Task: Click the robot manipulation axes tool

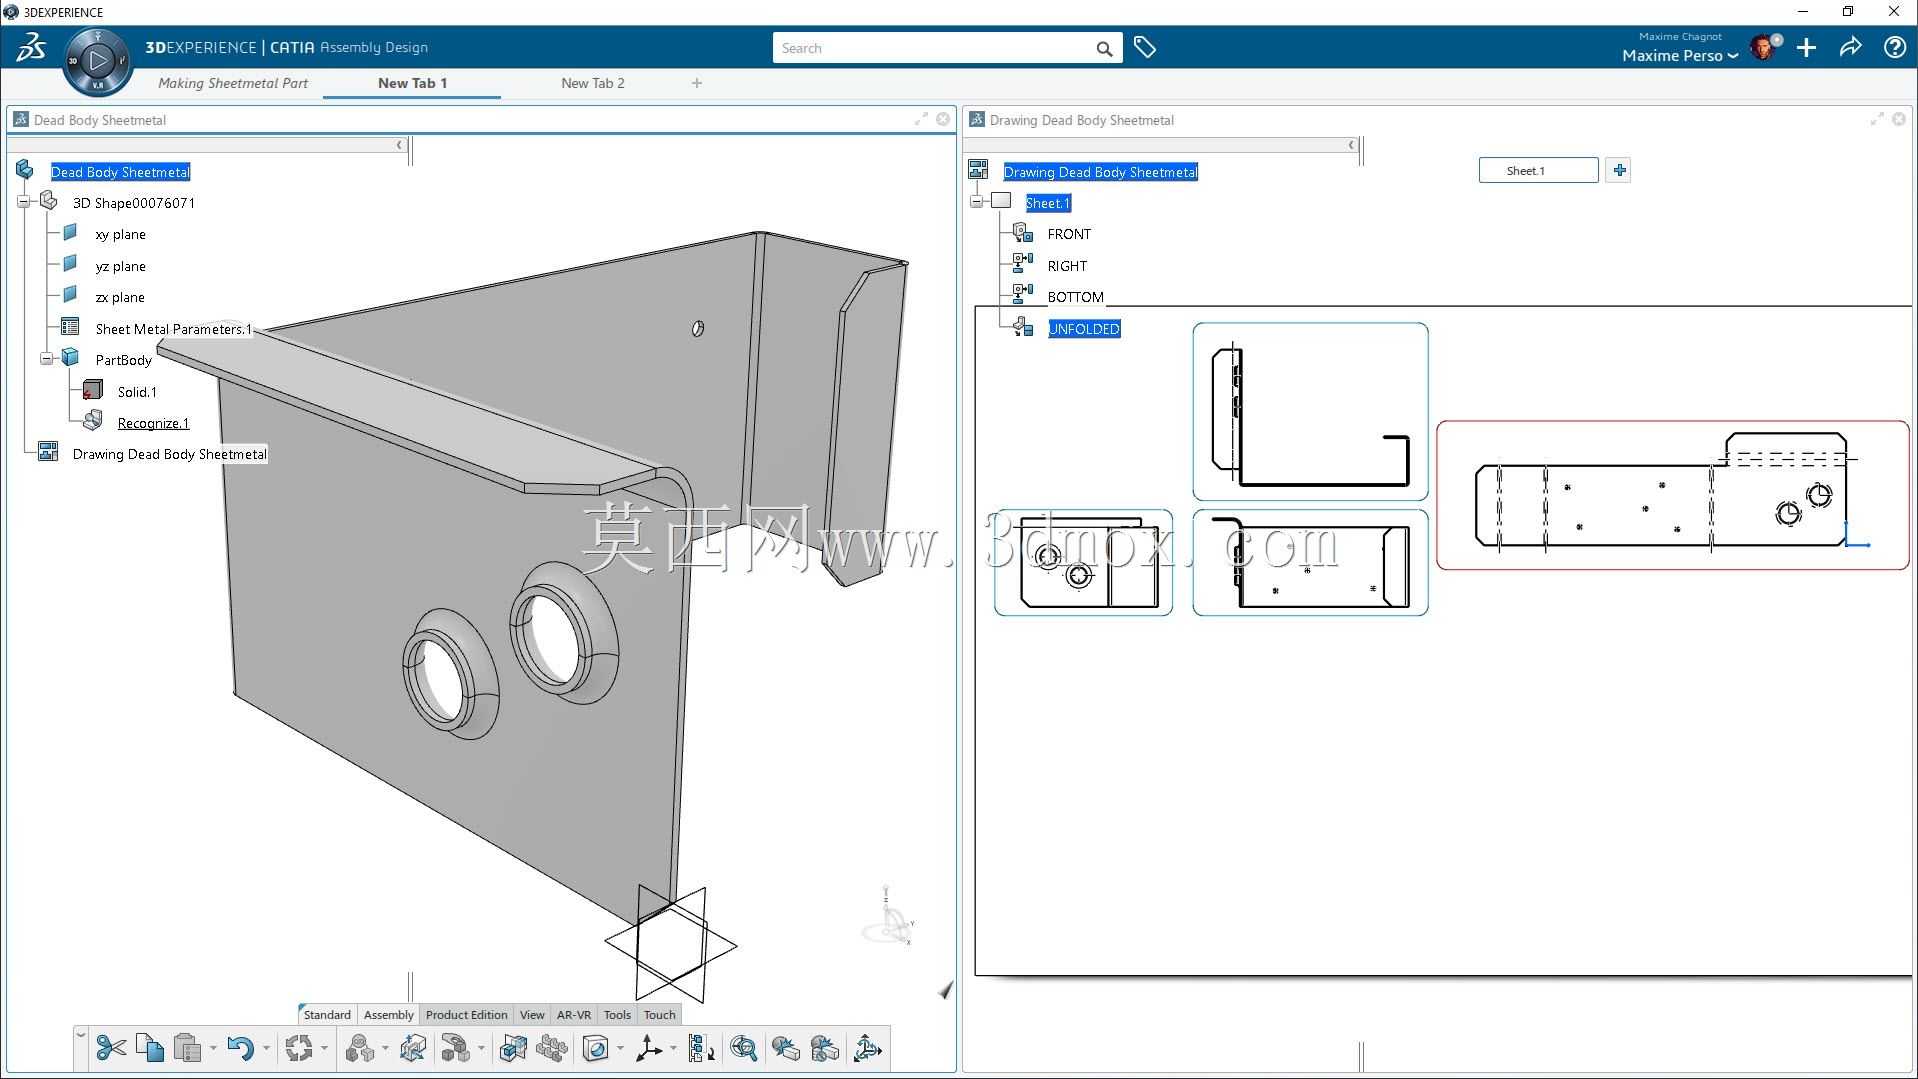Action: (x=868, y=1048)
